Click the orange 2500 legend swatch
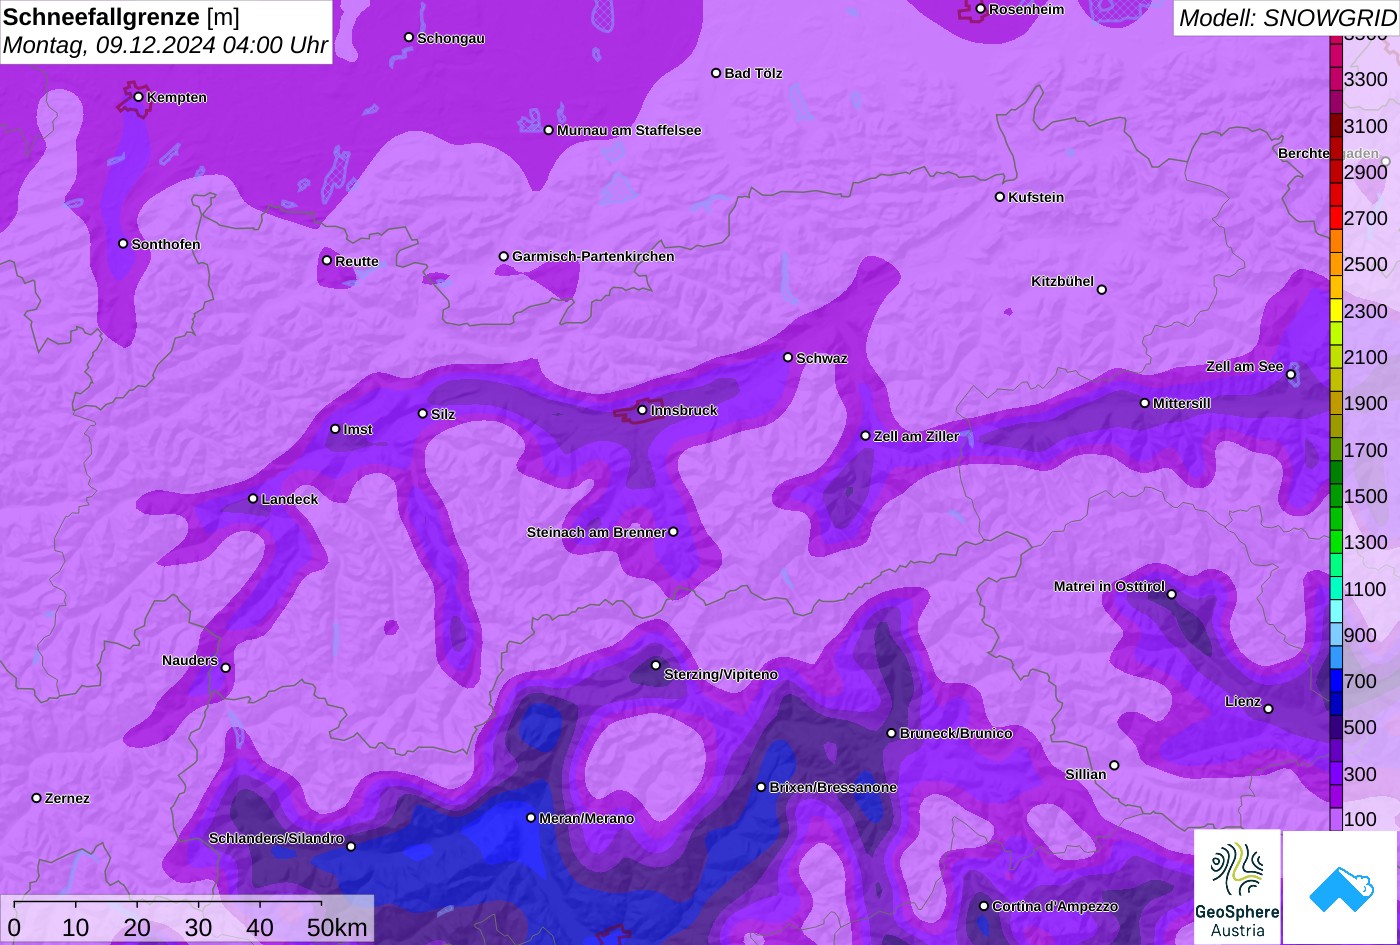The height and width of the screenshot is (945, 1400). click(1336, 264)
